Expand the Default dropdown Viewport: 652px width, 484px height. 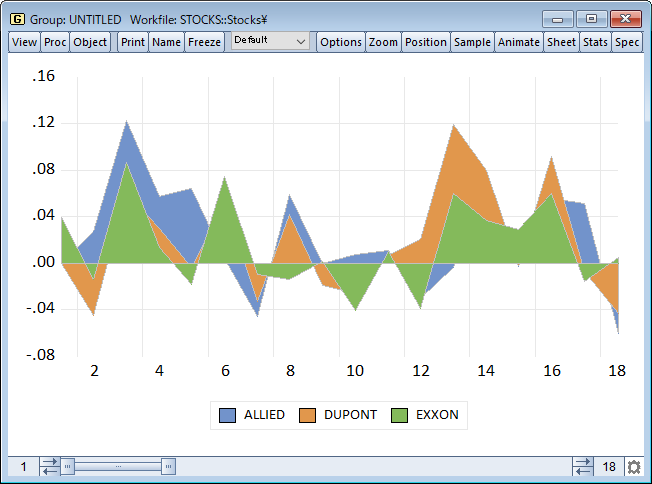[270, 41]
